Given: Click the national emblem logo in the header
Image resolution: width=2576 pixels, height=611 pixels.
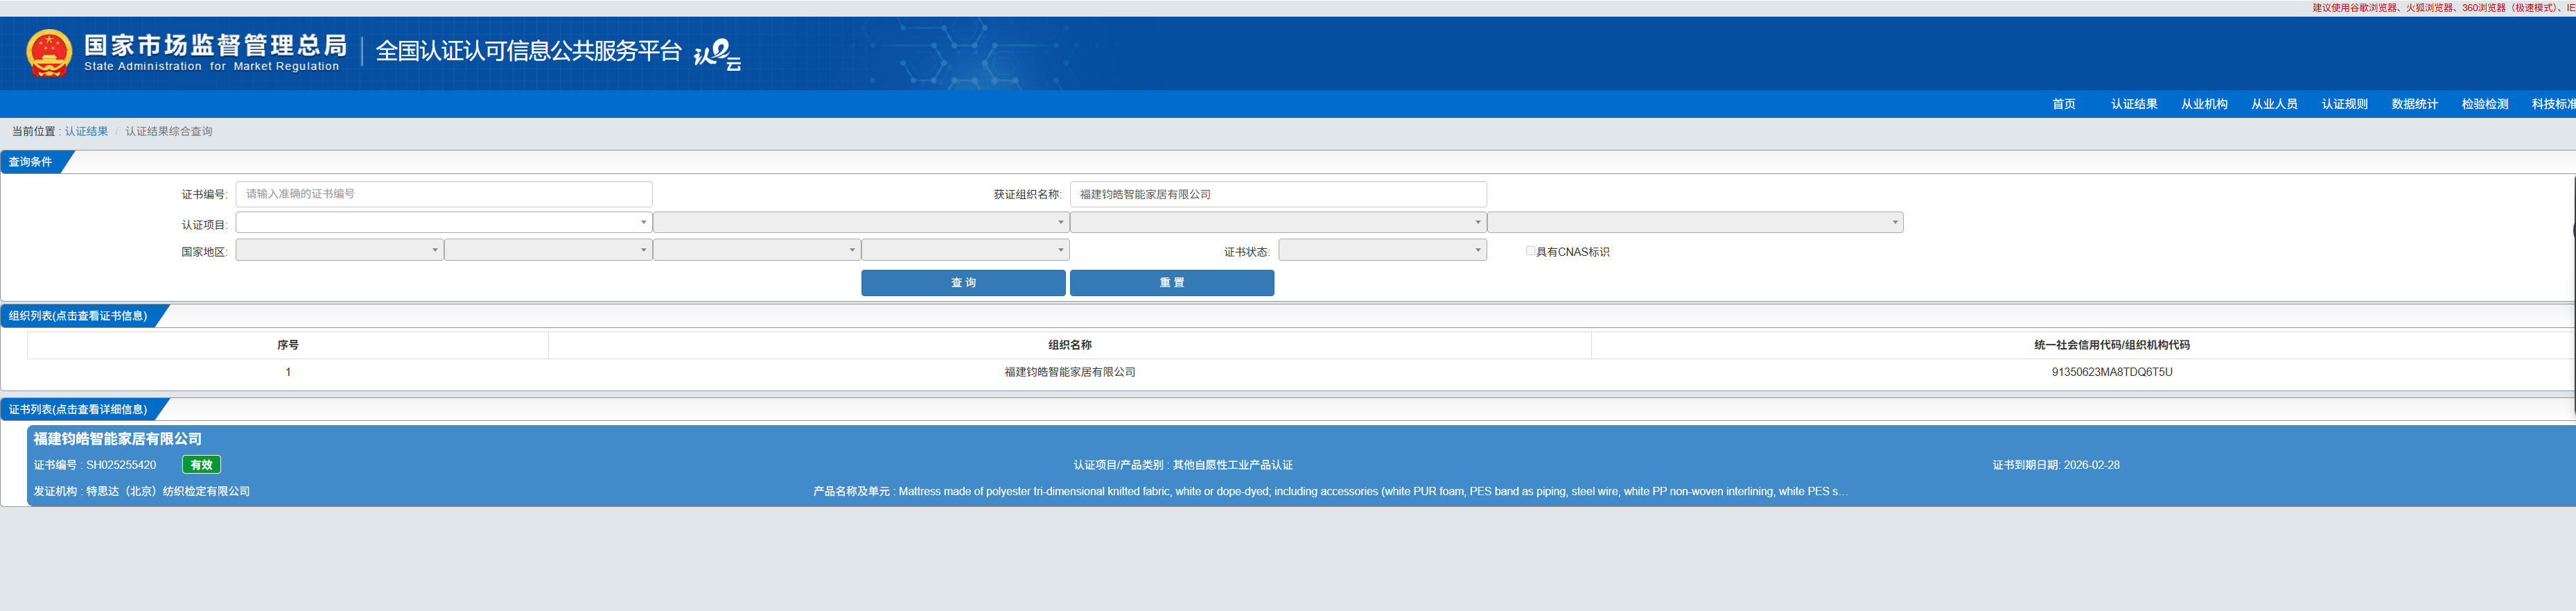Looking at the screenshot, I should [x=49, y=53].
